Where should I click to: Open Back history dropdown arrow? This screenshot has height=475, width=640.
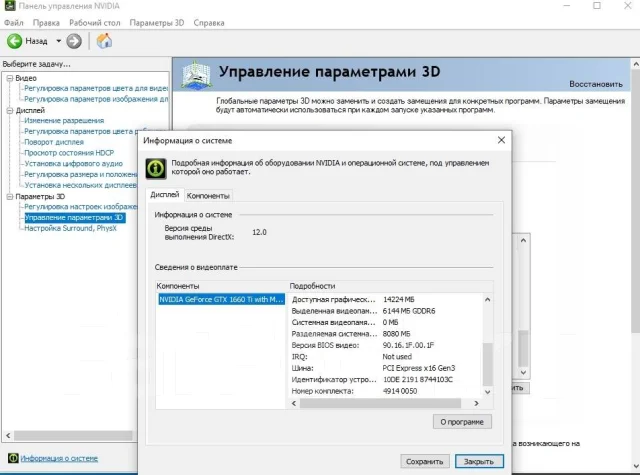[58, 41]
